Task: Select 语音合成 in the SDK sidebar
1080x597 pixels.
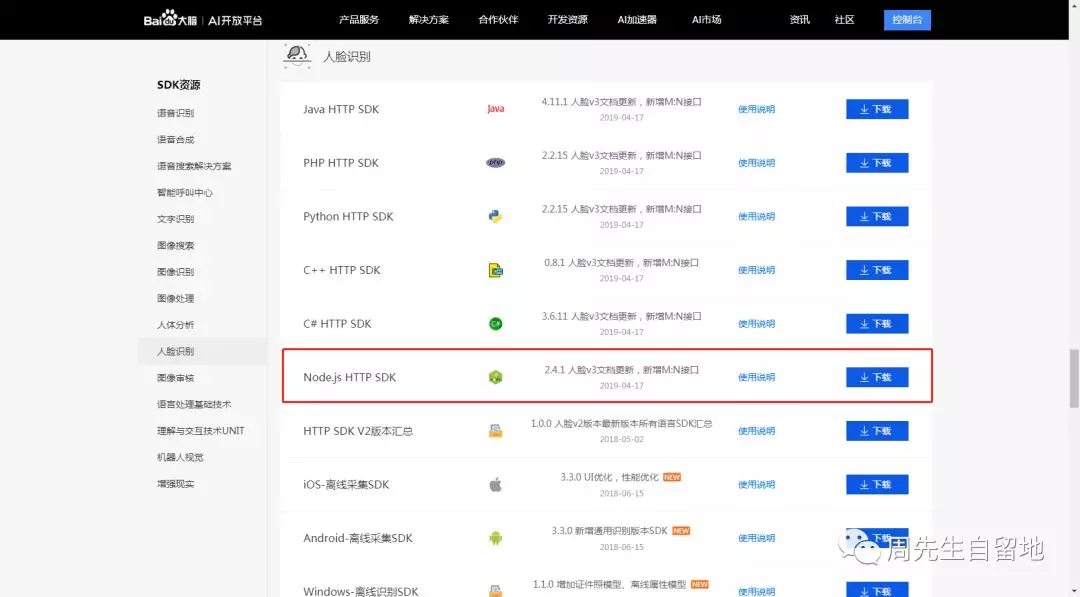Action: (175, 140)
